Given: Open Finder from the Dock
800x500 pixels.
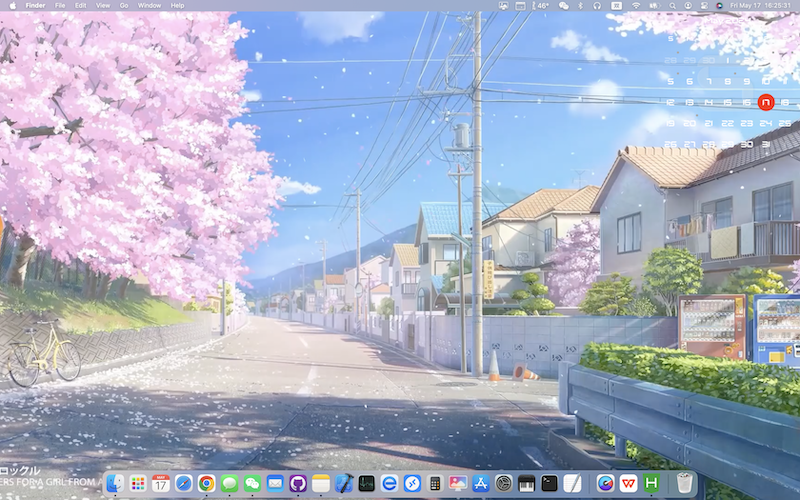Looking at the screenshot, I should click(115, 483).
